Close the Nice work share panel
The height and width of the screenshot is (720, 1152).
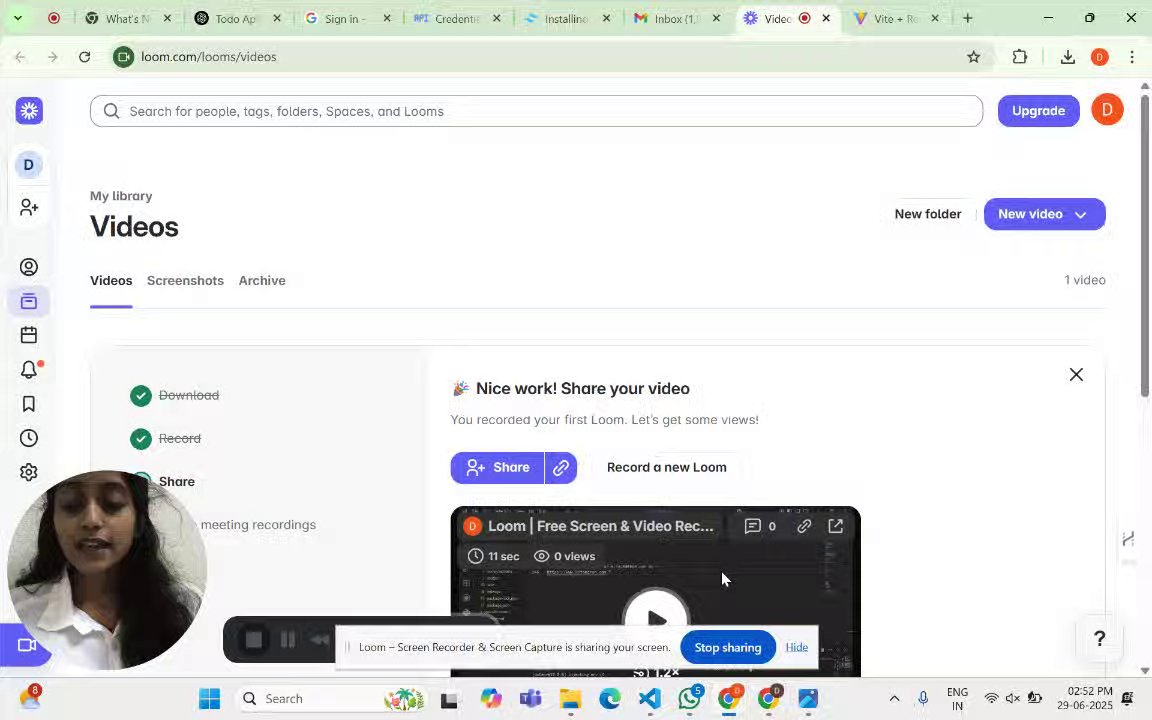[1076, 375]
